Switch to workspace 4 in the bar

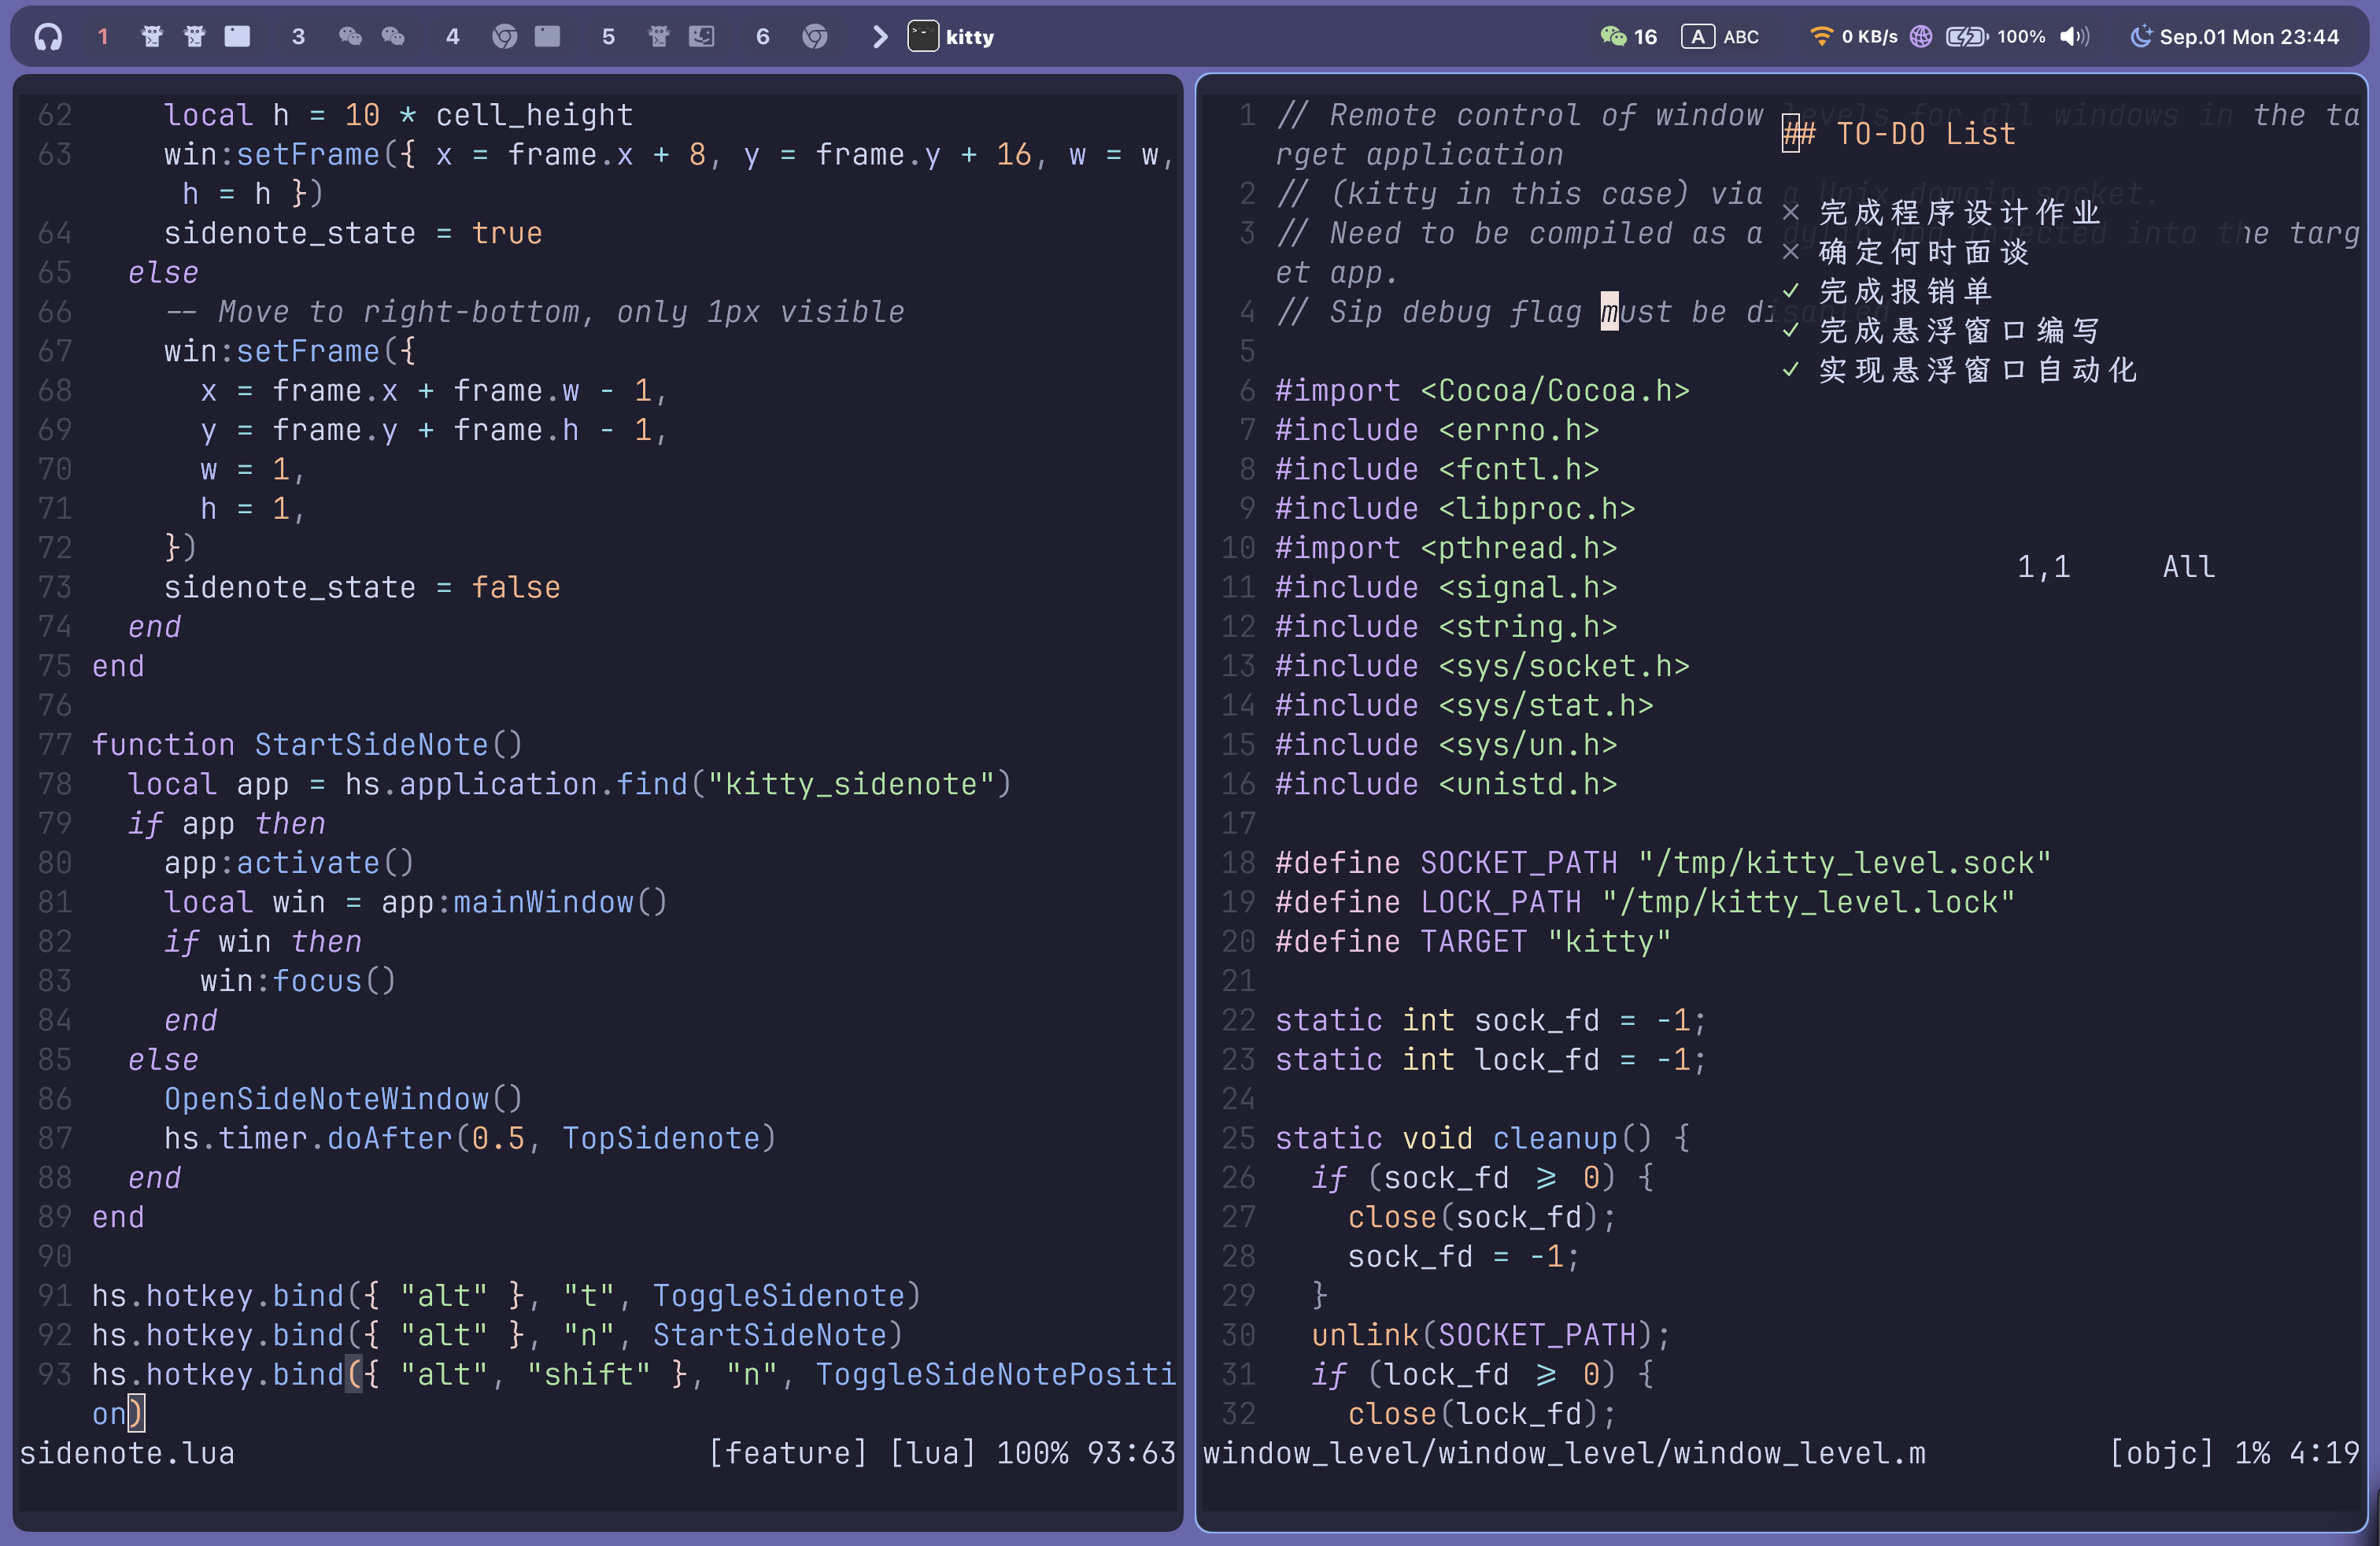pyautogui.click(x=453, y=37)
